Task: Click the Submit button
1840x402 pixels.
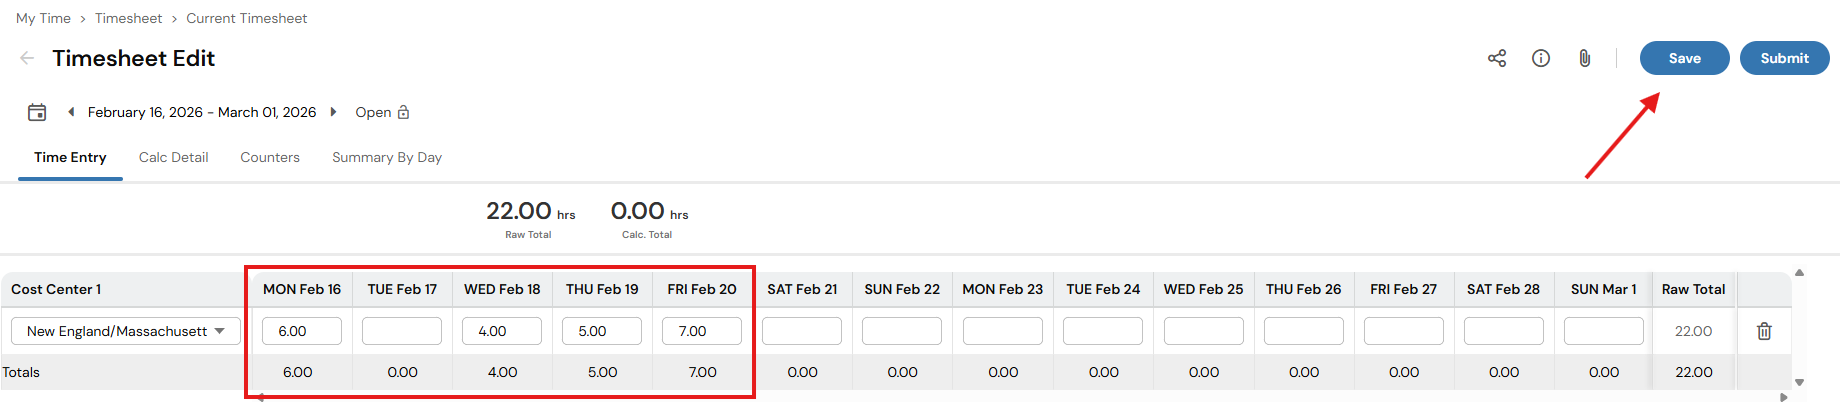Action: pos(1785,58)
